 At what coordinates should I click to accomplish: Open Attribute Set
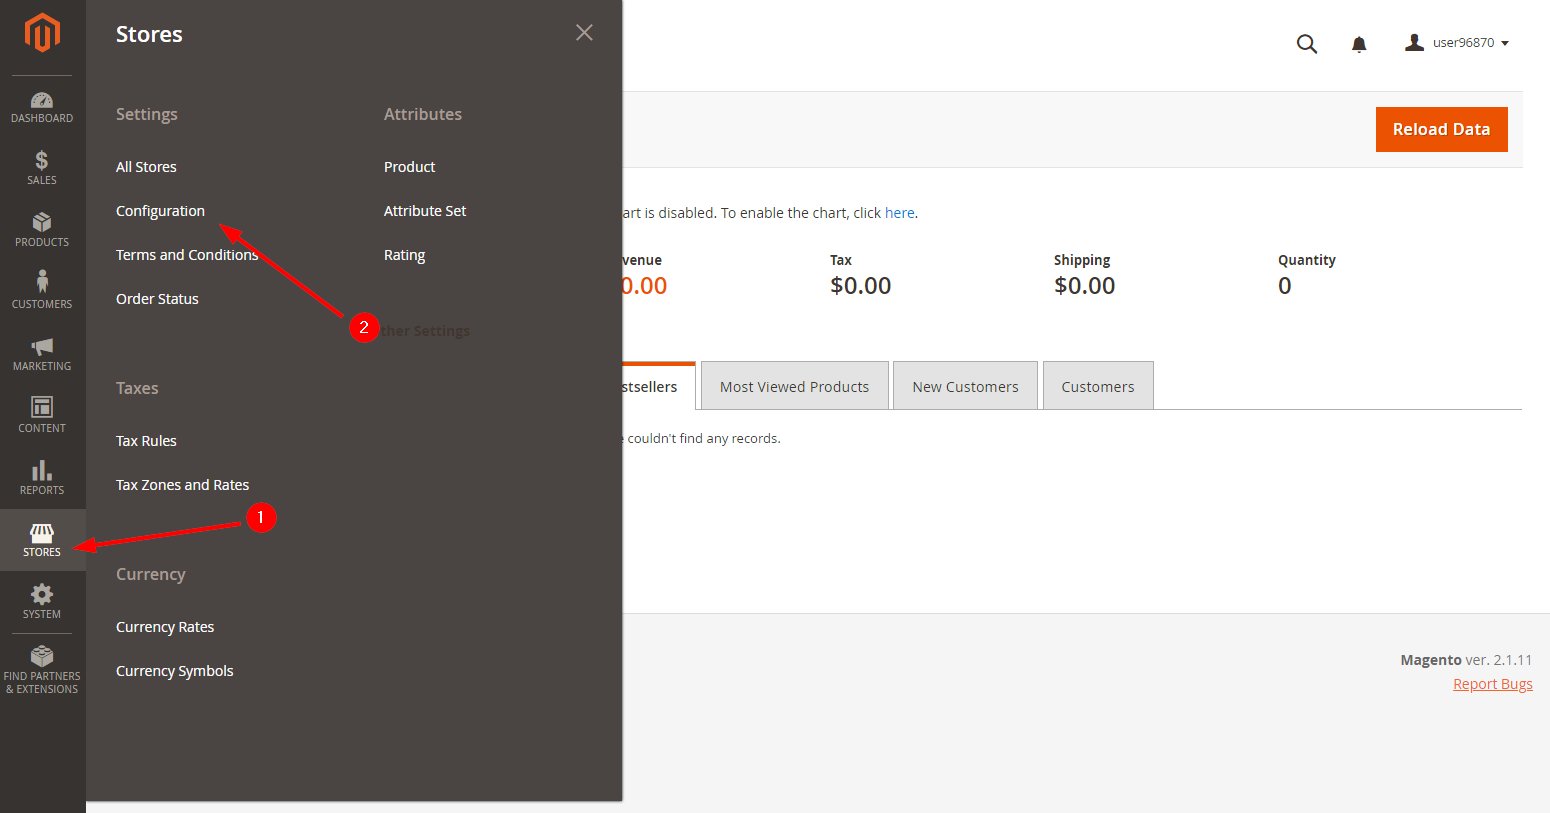(425, 211)
